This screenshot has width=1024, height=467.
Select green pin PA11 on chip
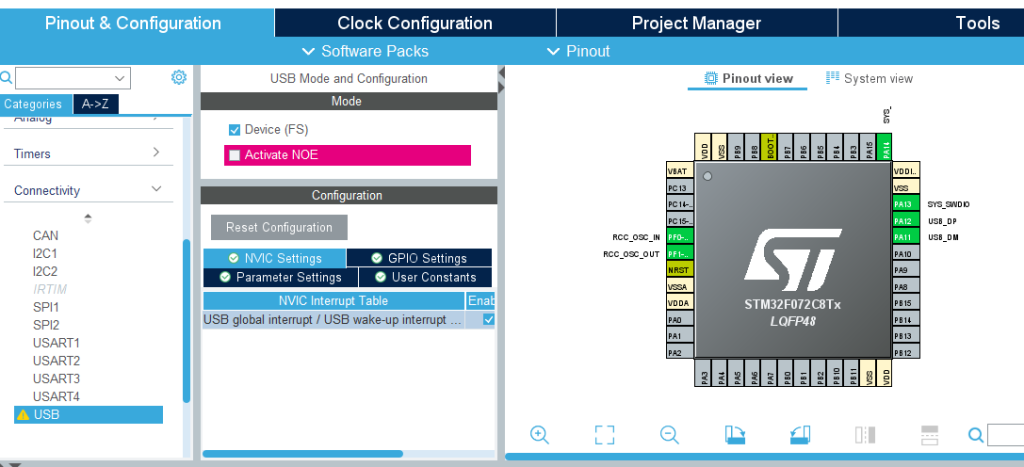906,237
